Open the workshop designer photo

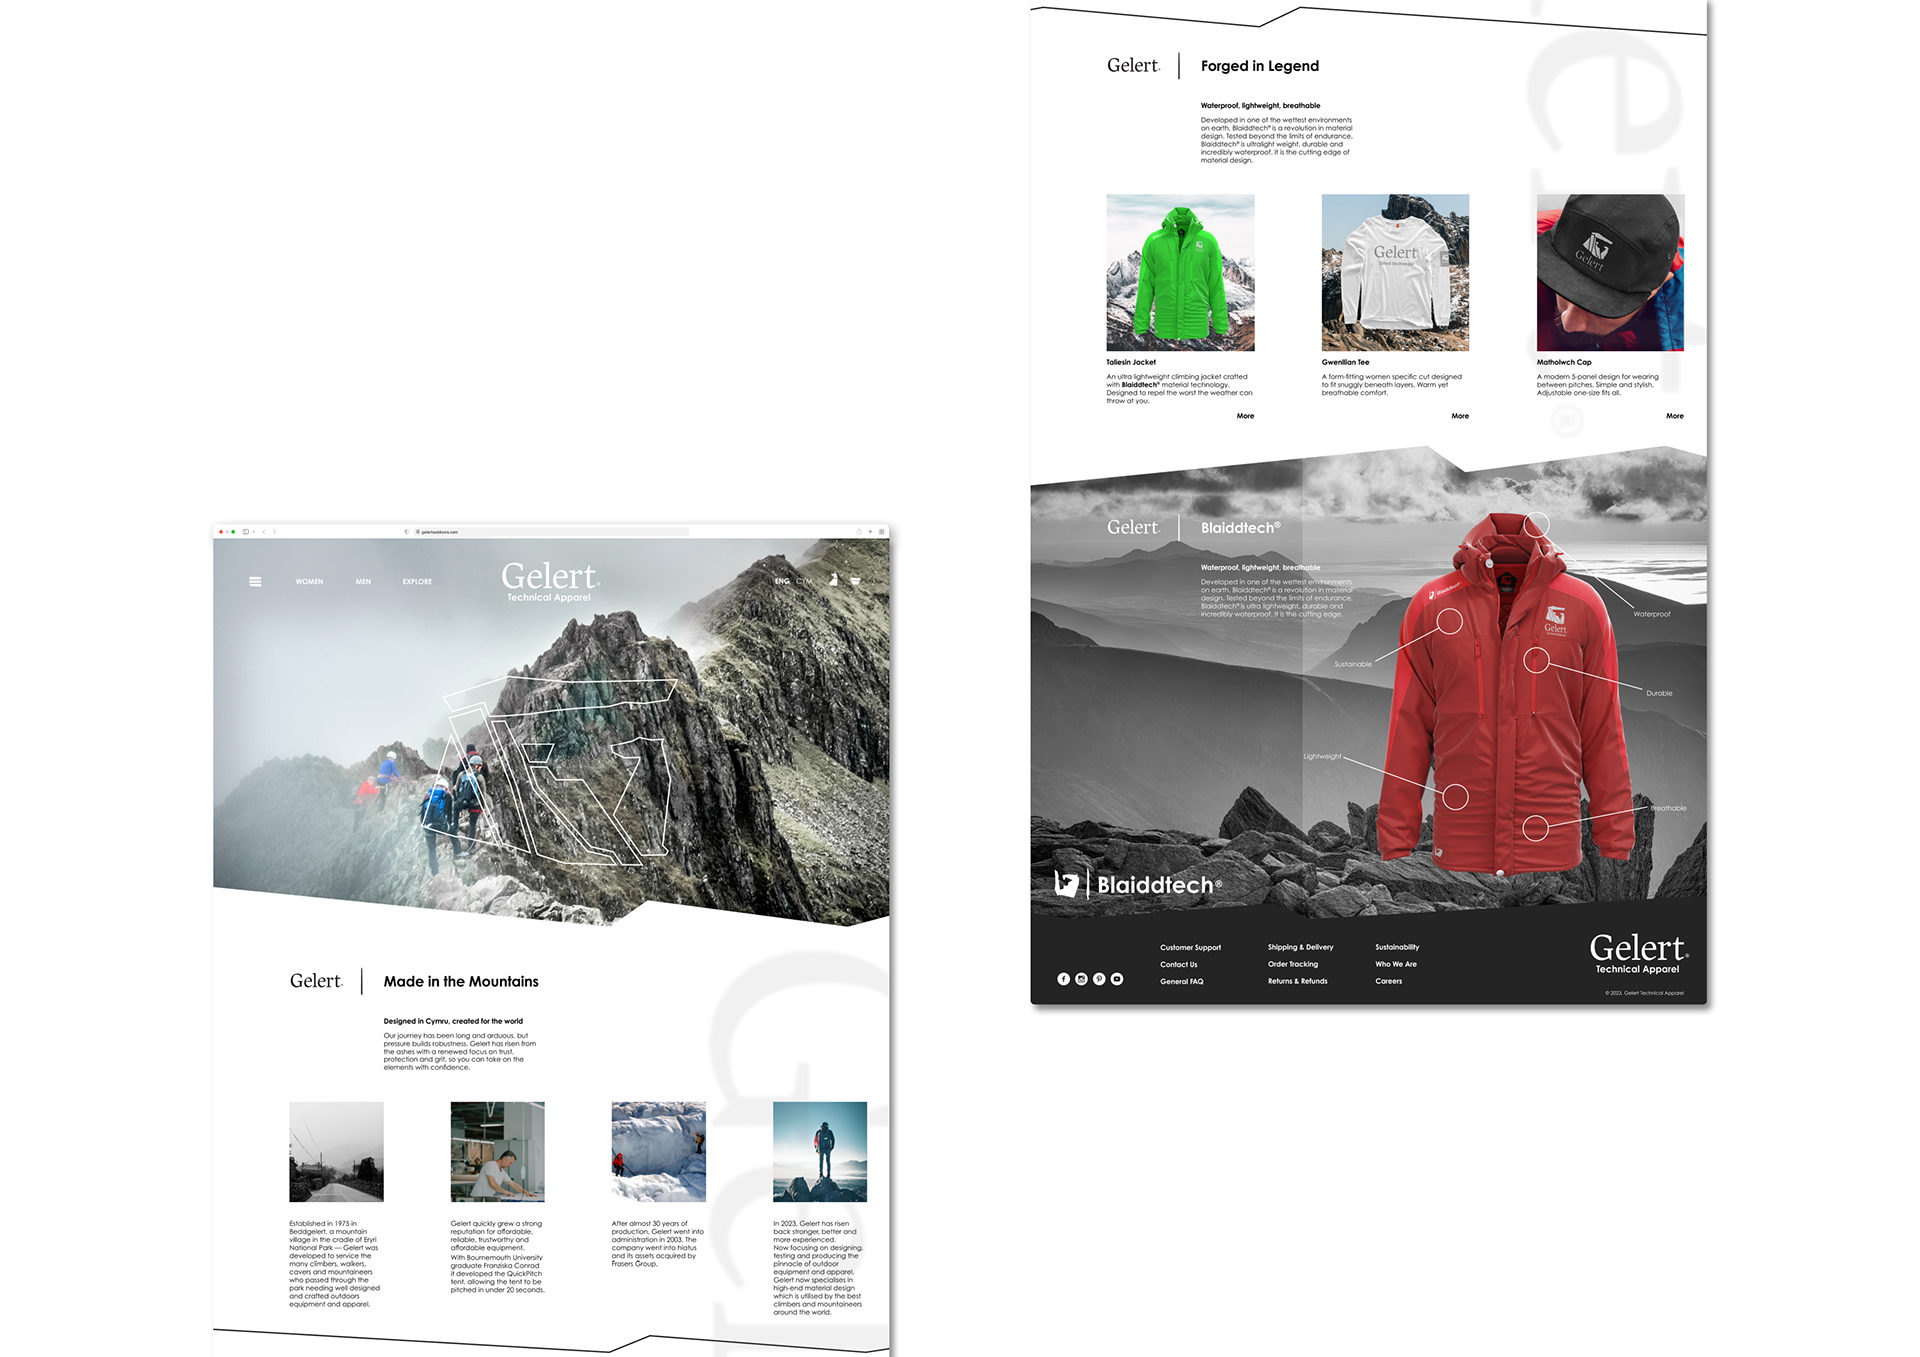point(497,1152)
